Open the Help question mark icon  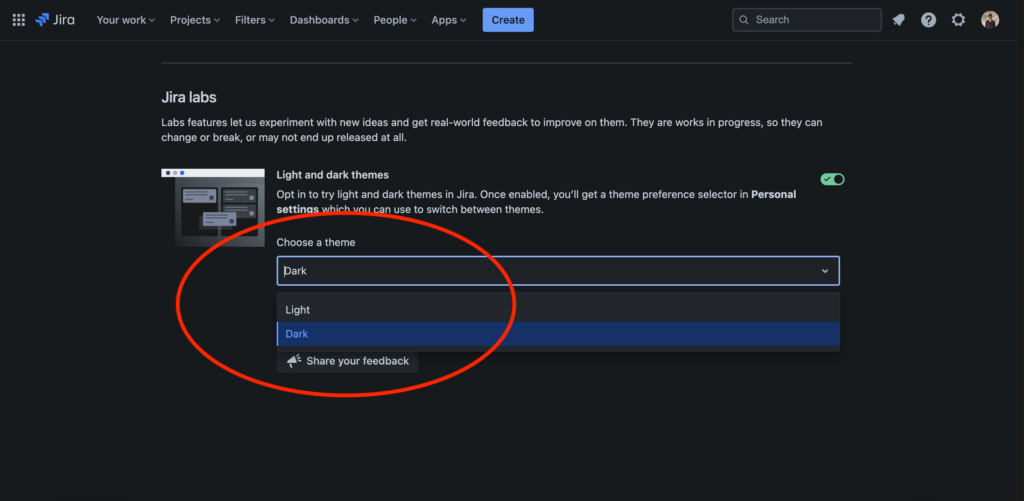[929, 20]
